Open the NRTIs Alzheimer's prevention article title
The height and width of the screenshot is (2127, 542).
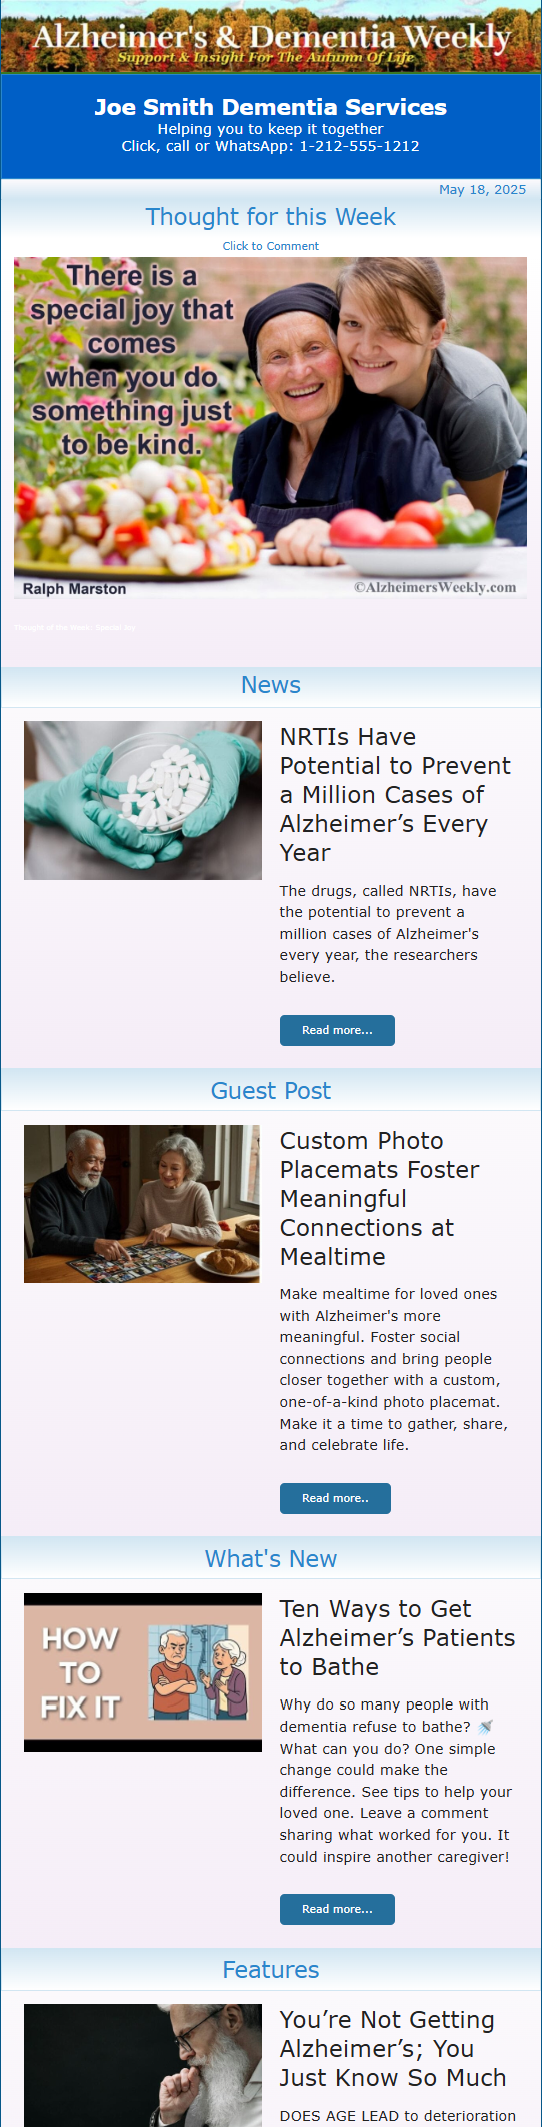tap(395, 795)
